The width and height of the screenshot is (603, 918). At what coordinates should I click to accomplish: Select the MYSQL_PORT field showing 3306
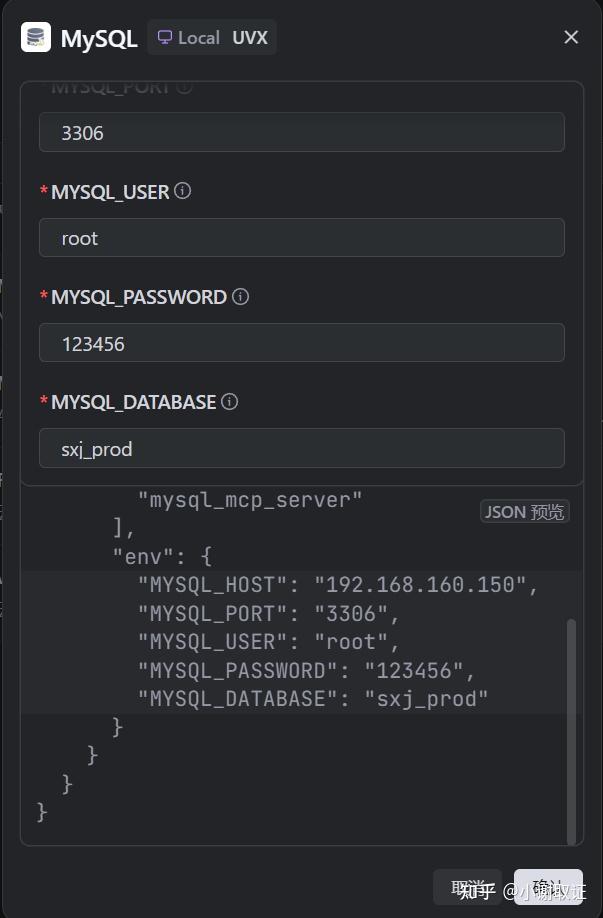[300, 132]
